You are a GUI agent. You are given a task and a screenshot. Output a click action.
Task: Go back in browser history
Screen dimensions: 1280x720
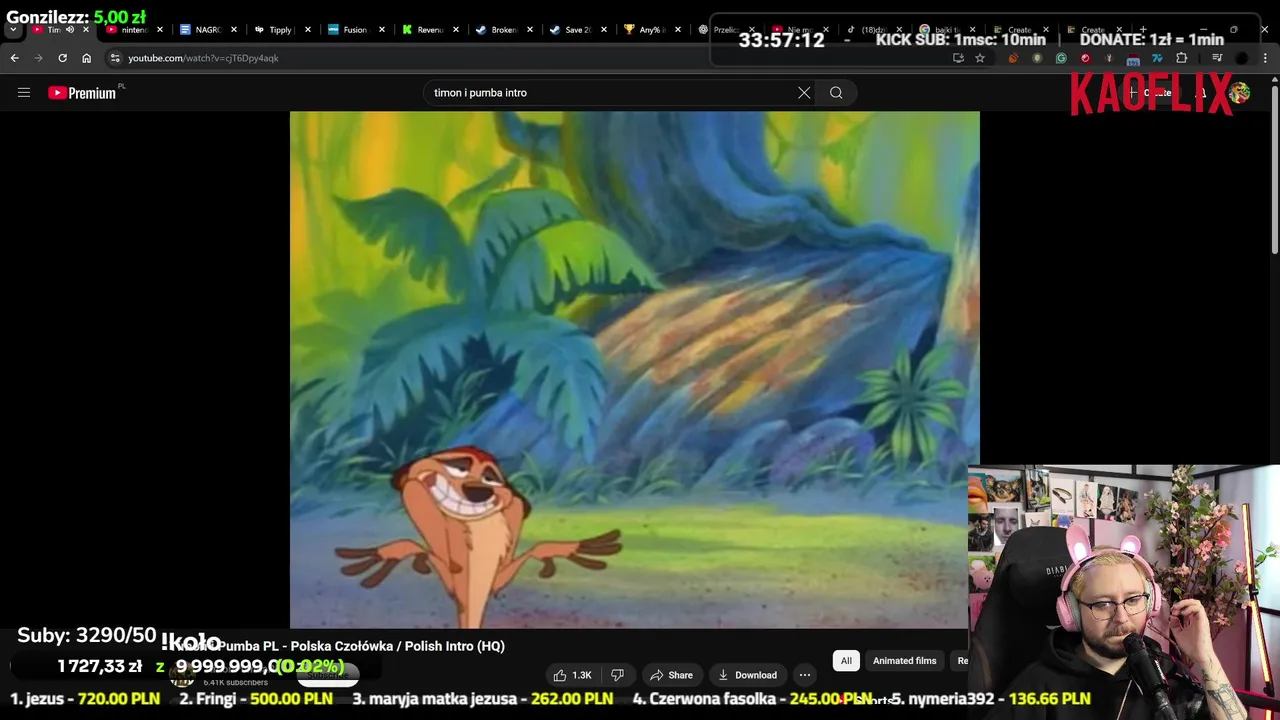[14, 58]
